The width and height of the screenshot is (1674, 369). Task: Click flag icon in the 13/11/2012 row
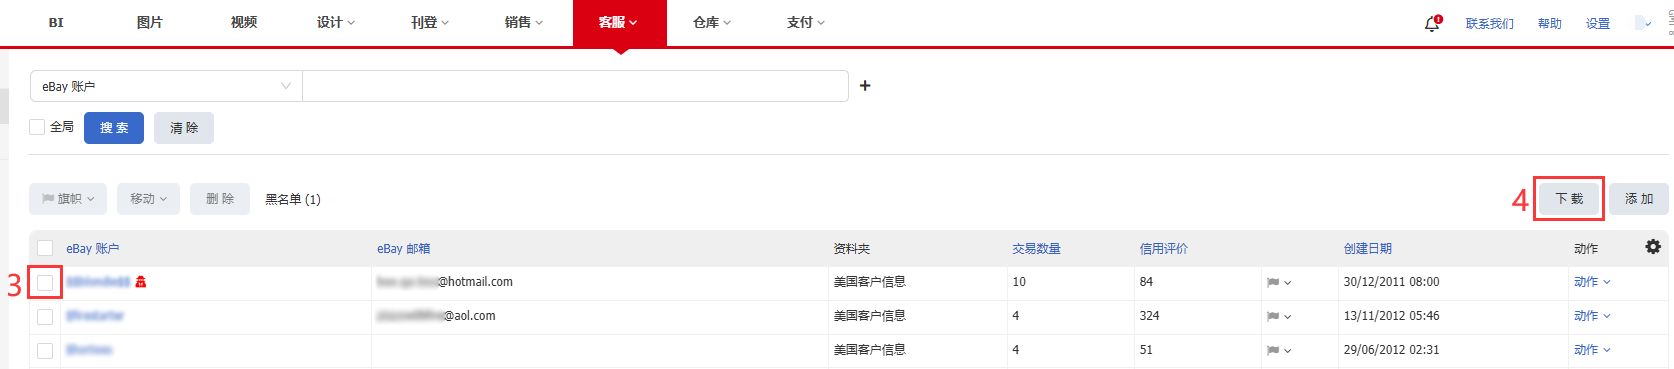(x=1279, y=317)
